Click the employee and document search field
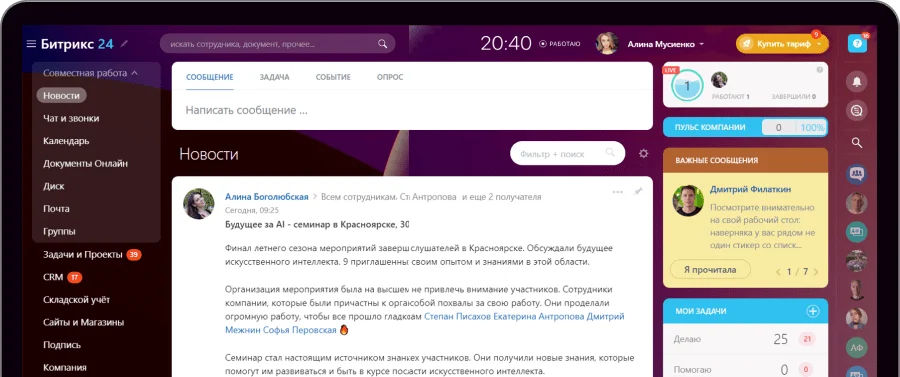900x377 pixels. [277, 44]
